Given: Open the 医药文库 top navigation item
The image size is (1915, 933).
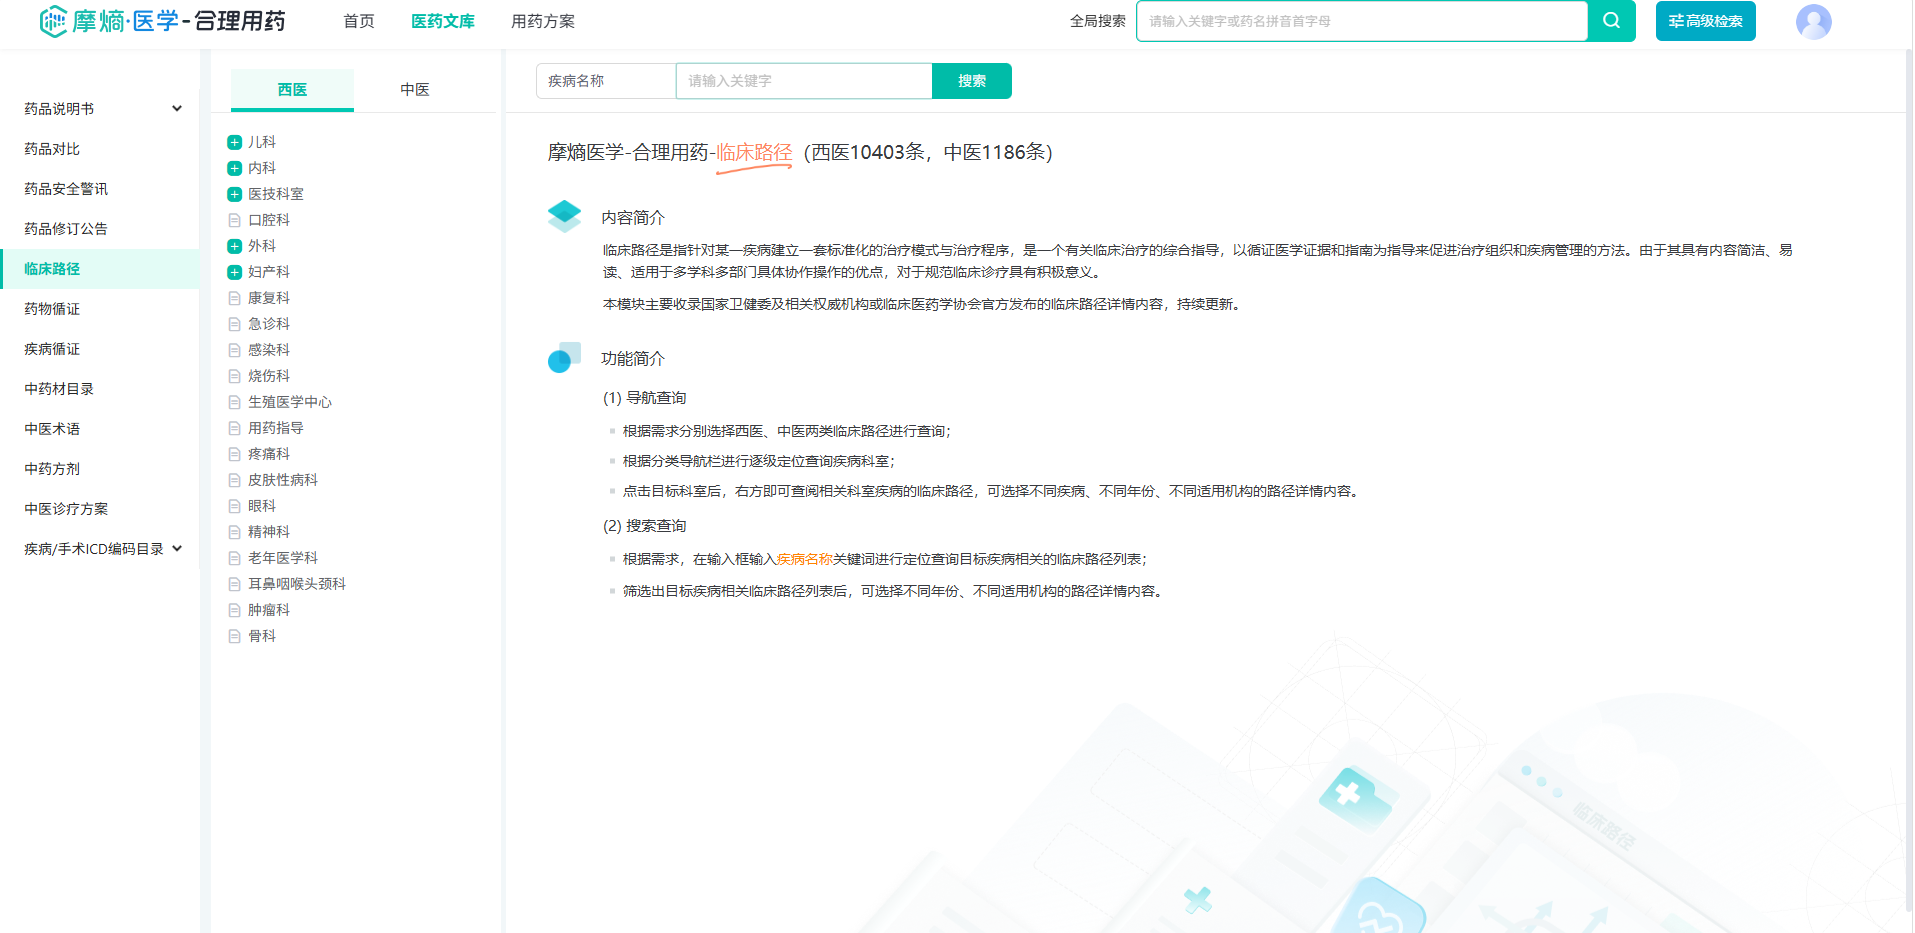Looking at the screenshot, I should 443,21.
